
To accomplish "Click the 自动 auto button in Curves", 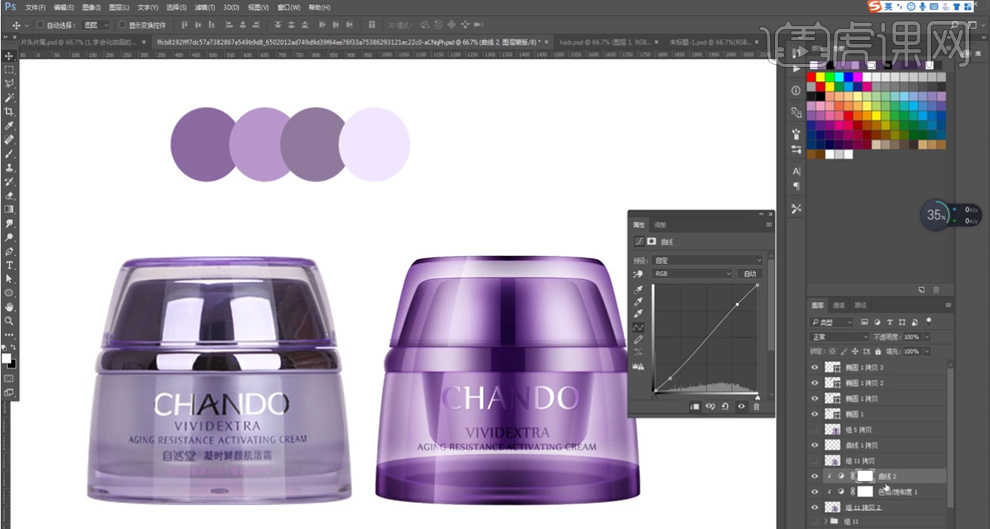I will pos(749,274).
